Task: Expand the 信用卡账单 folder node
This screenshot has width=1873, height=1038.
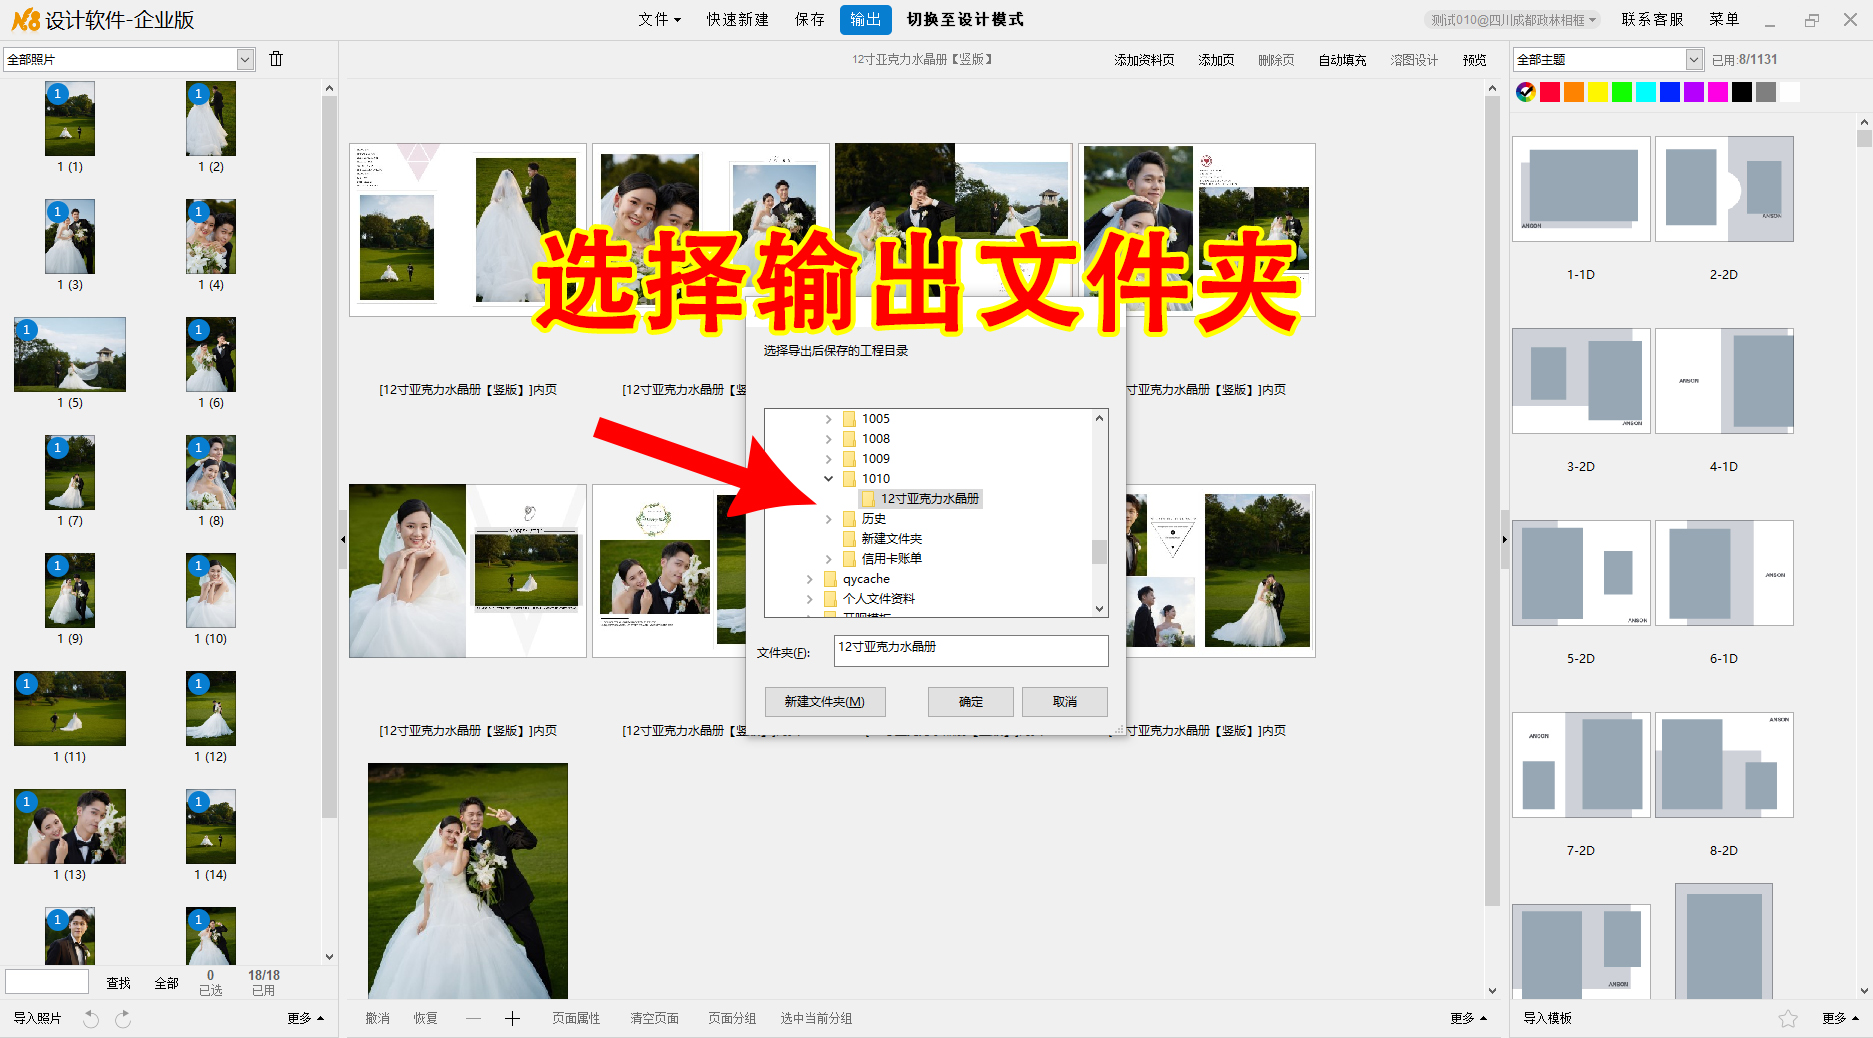Action: tap(828, 559)
